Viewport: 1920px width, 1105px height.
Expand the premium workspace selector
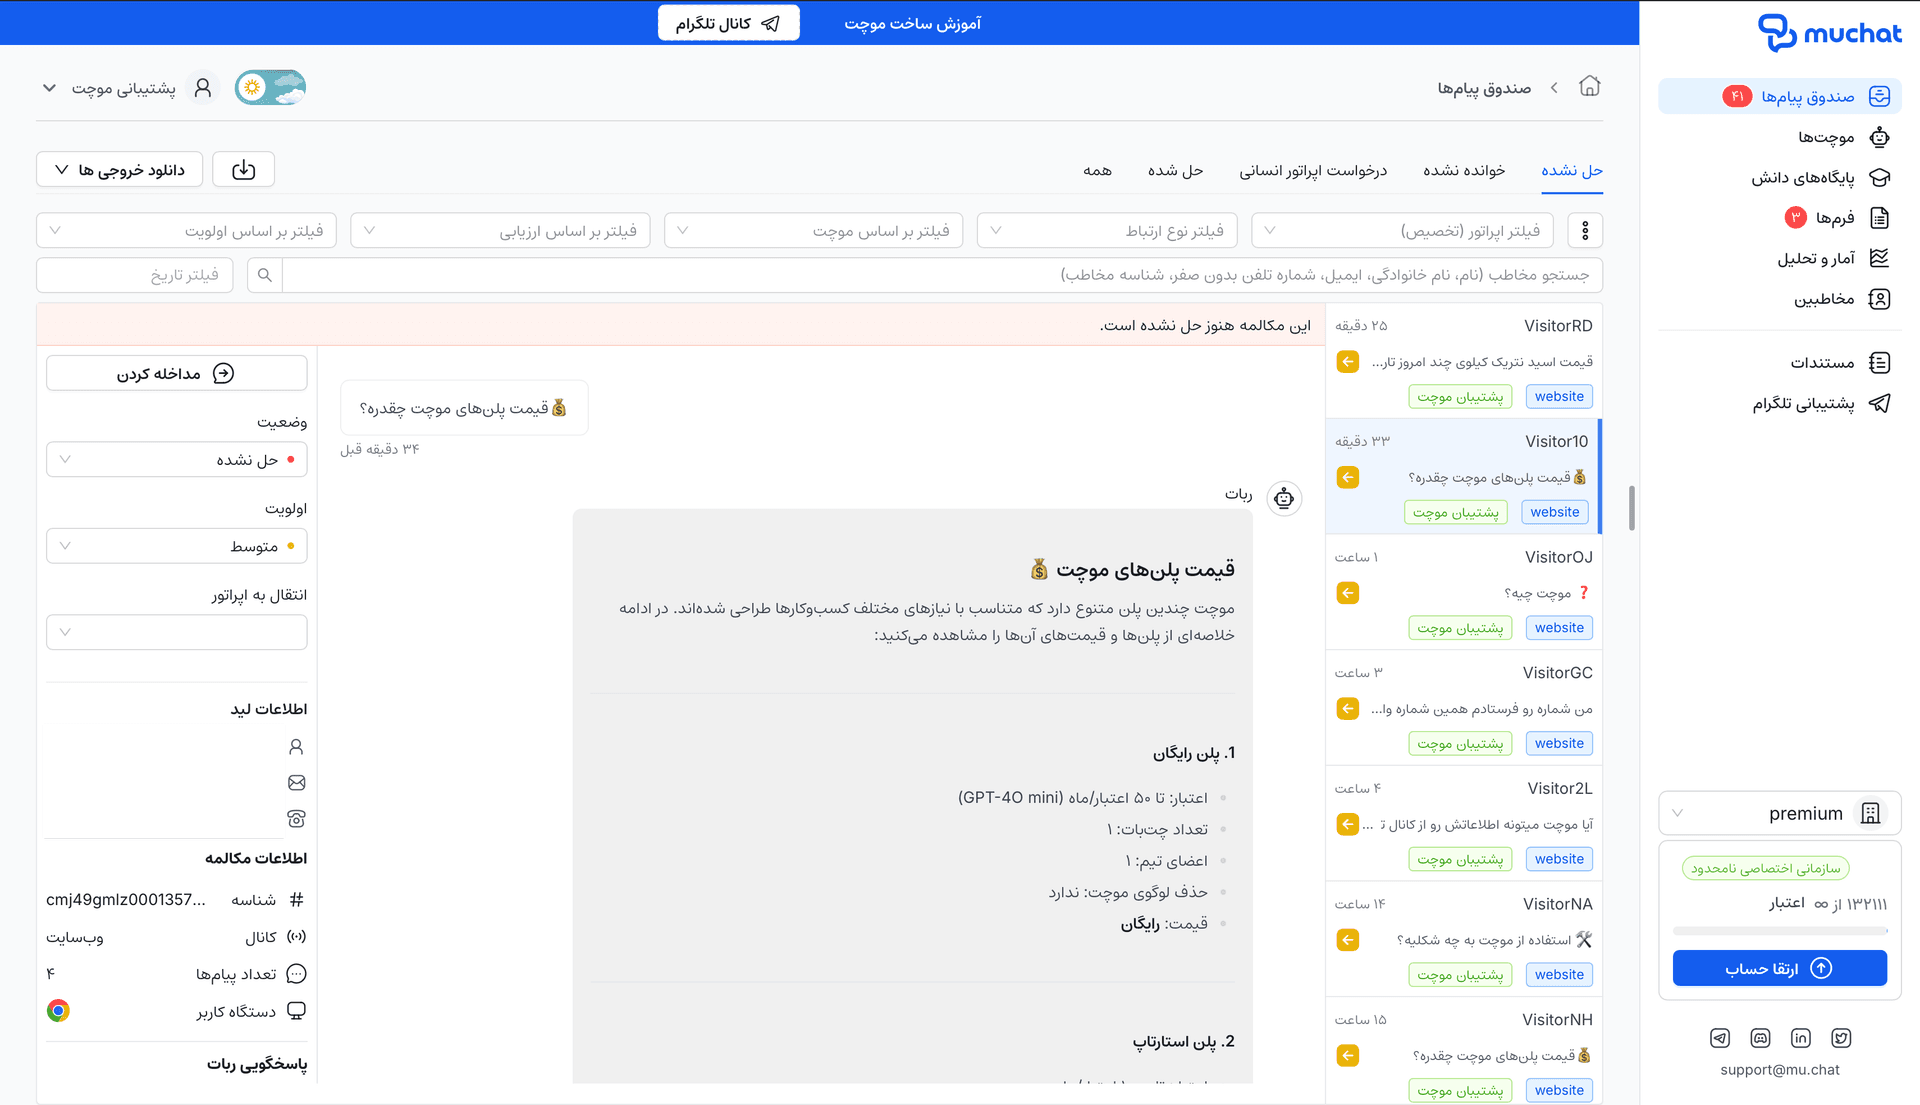pos(1780,813)
